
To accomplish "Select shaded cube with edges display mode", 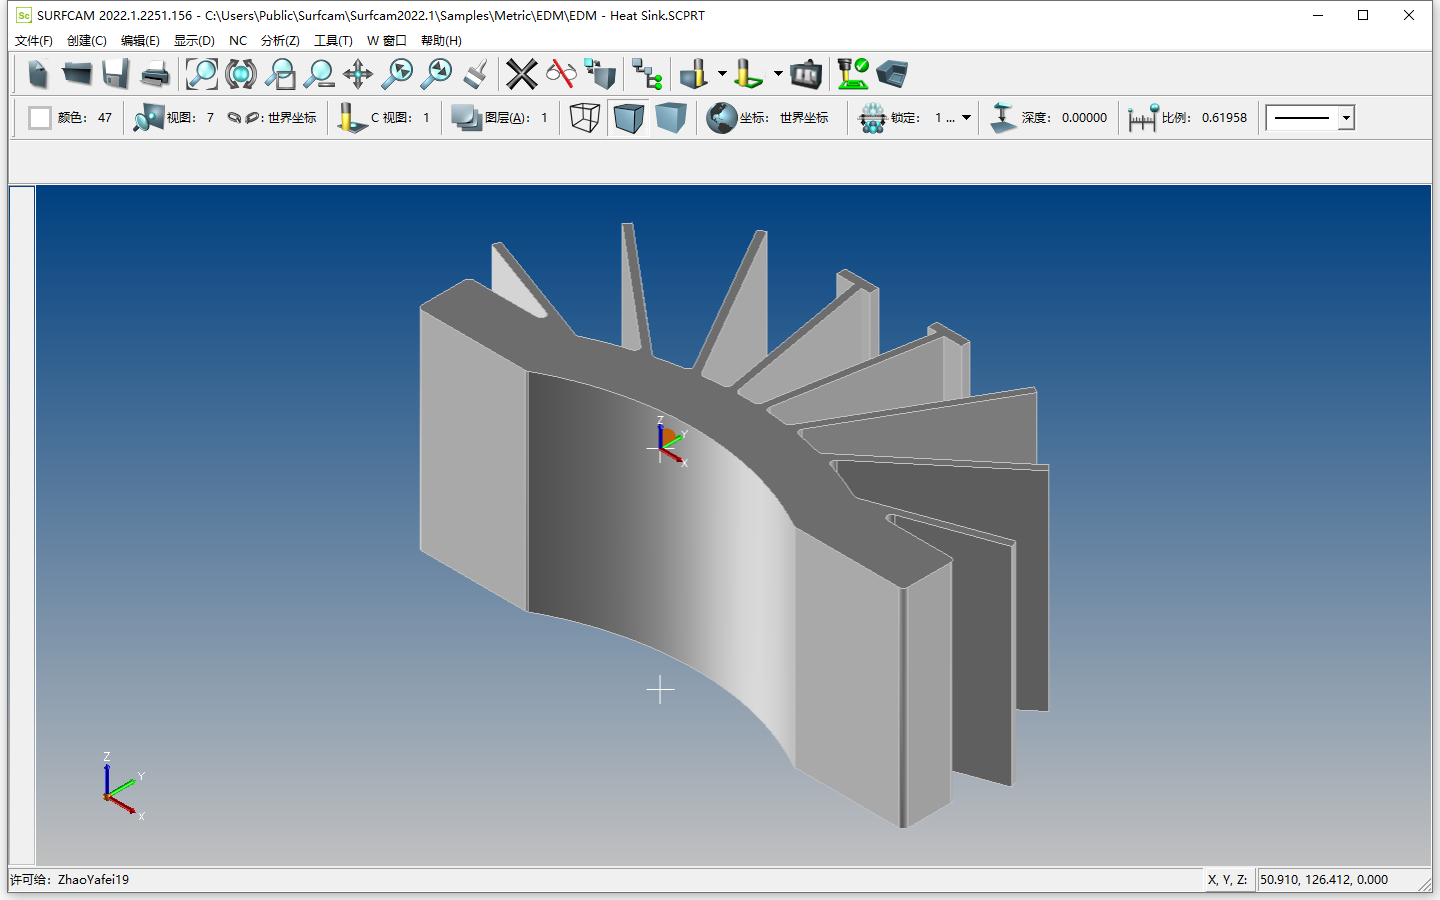I will (628, 118).
